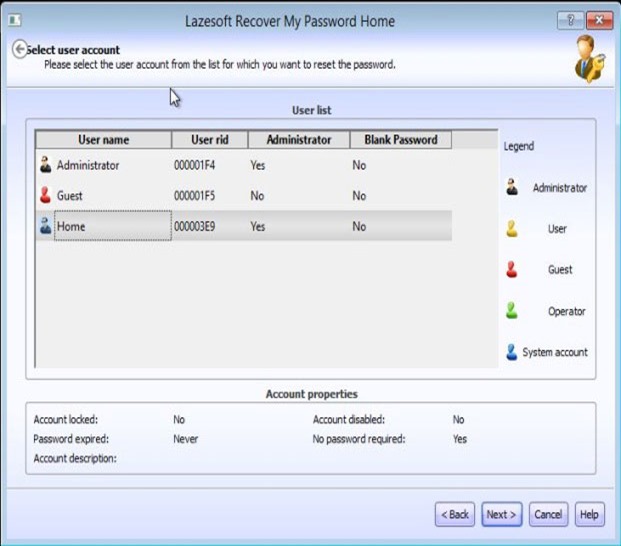Image resolution: width=621 pixels, height=546 pixels.
Task: Click the user-with-key wizard icon
Action: point(590,59)
